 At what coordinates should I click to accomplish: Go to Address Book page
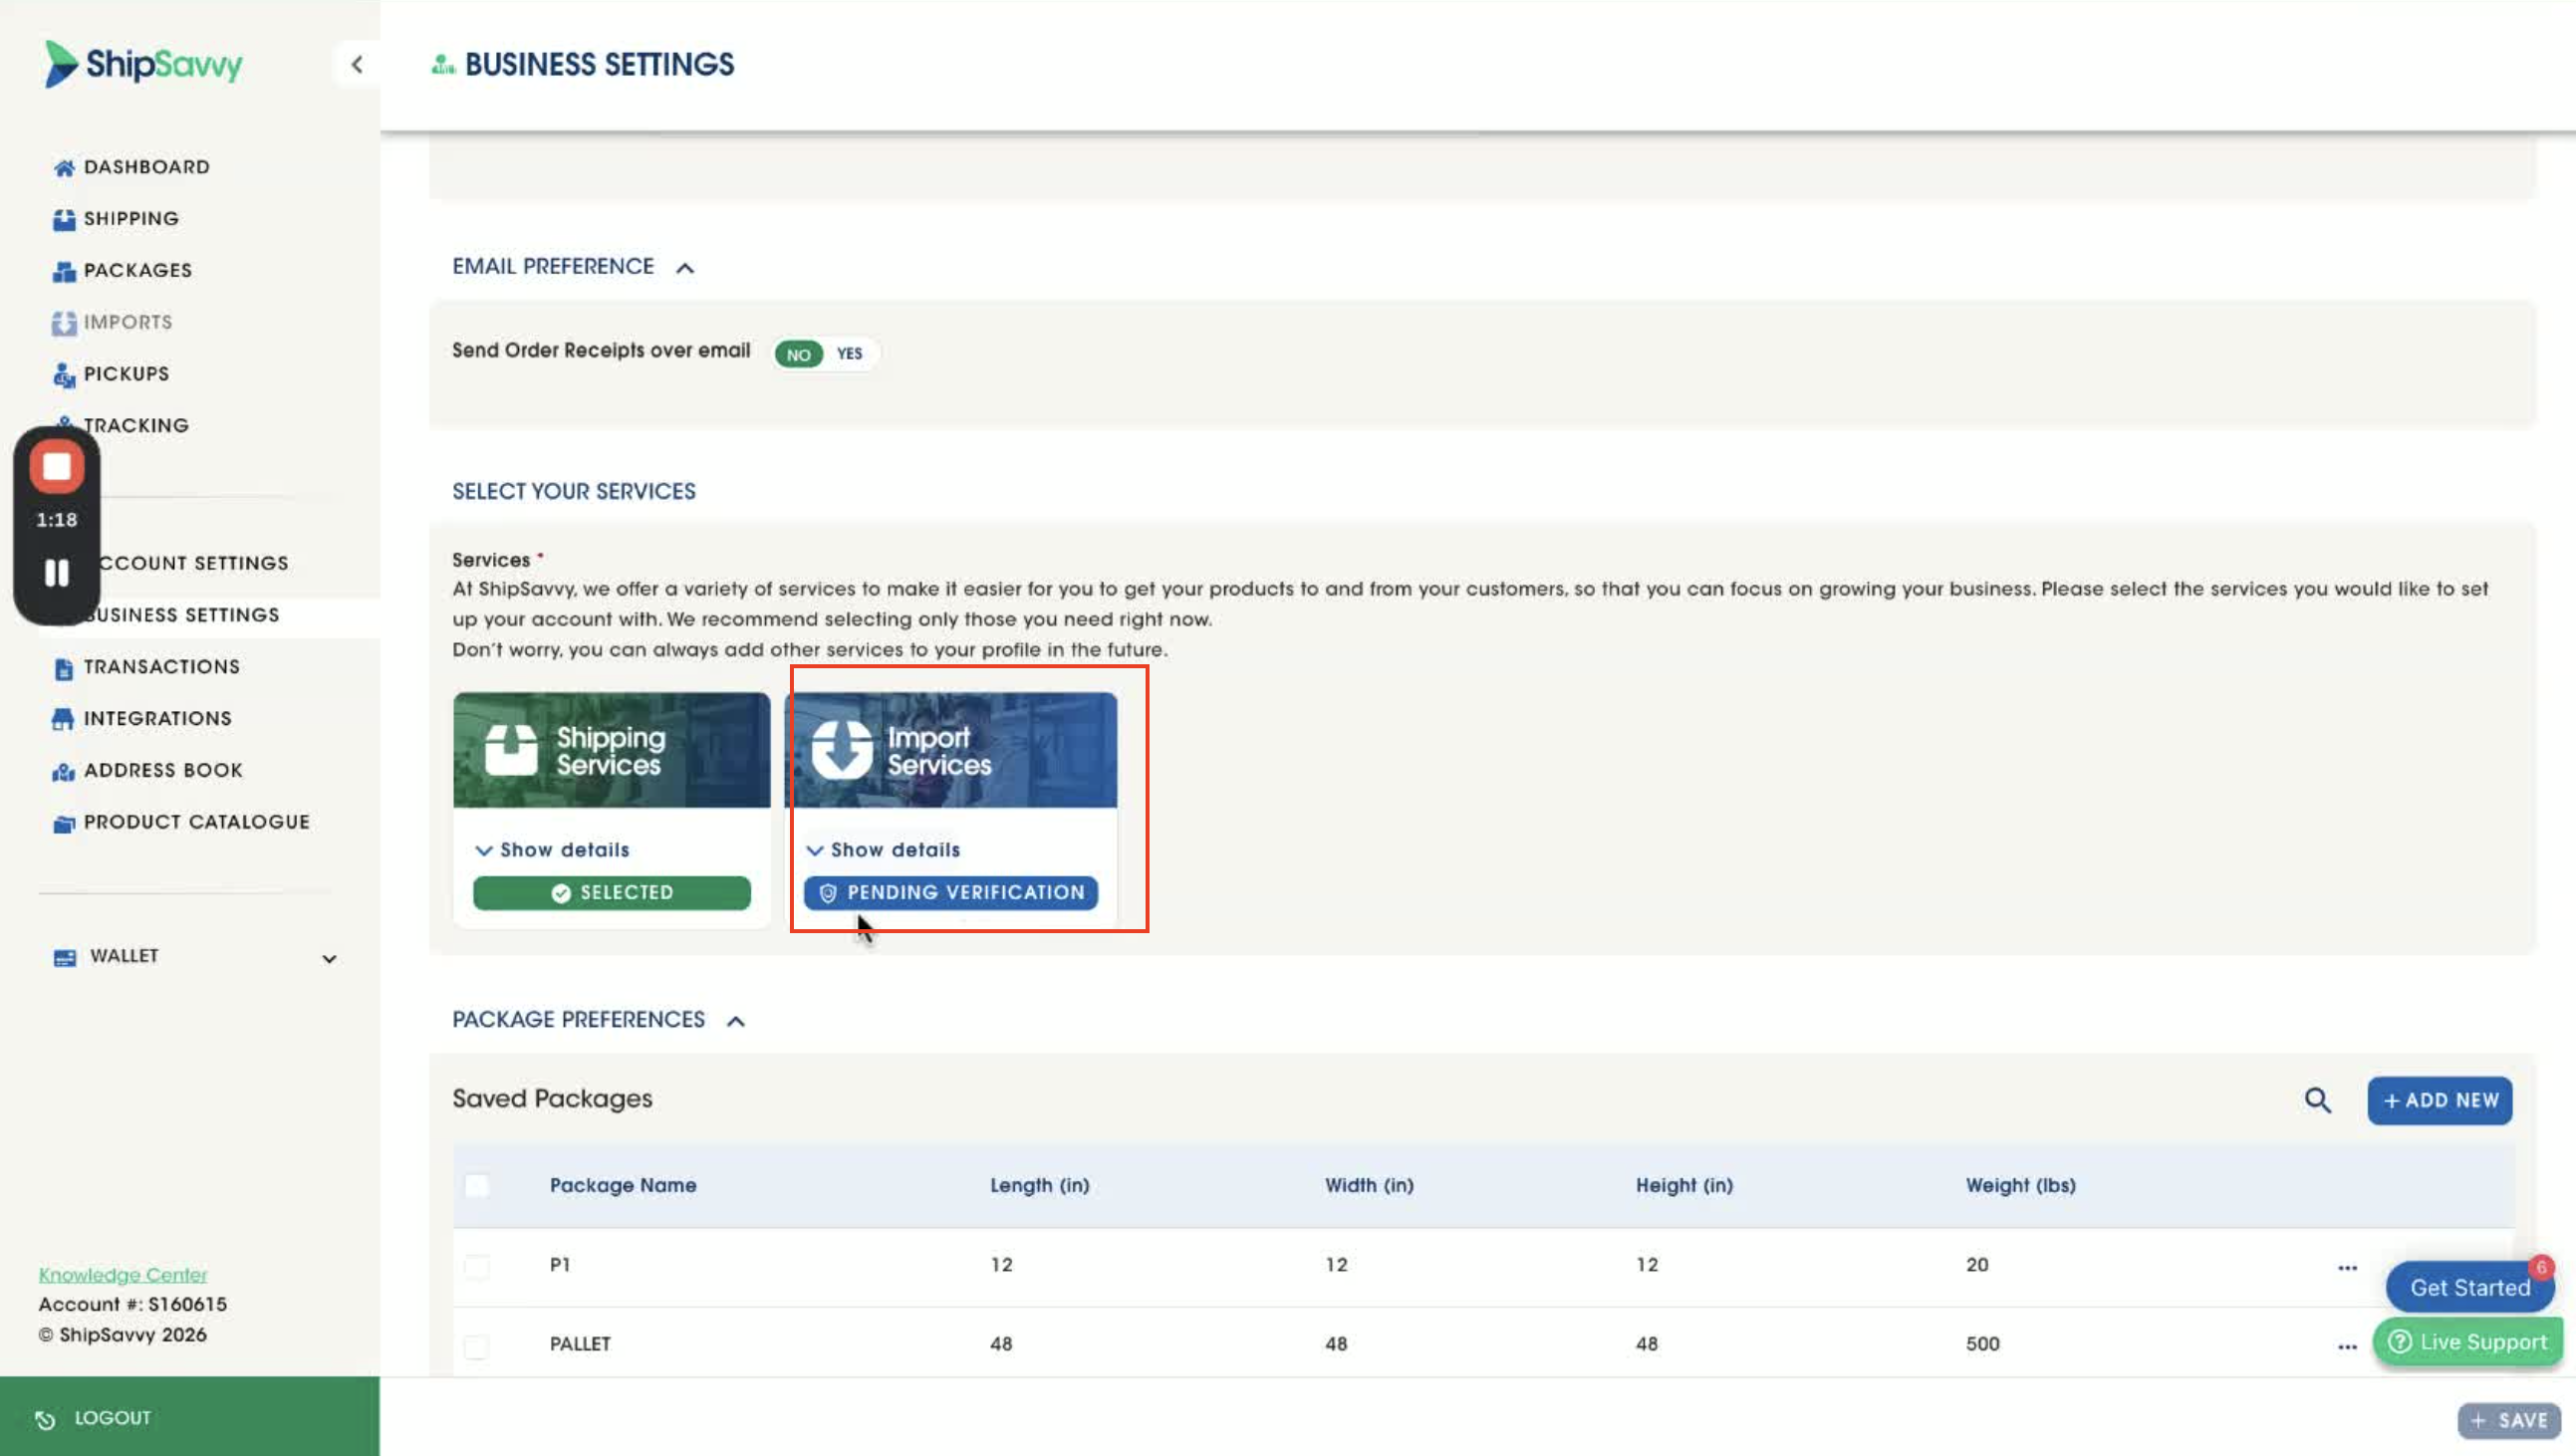[163, 770]
